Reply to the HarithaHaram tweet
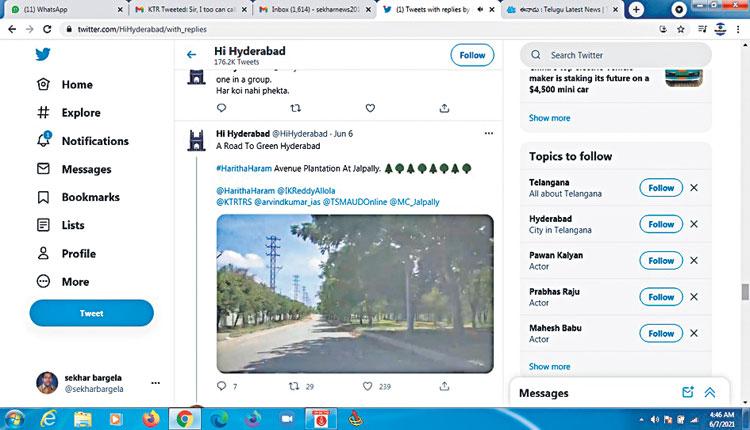Image resolution: width=750 pixels, height=430 pixels. point(222,386)
